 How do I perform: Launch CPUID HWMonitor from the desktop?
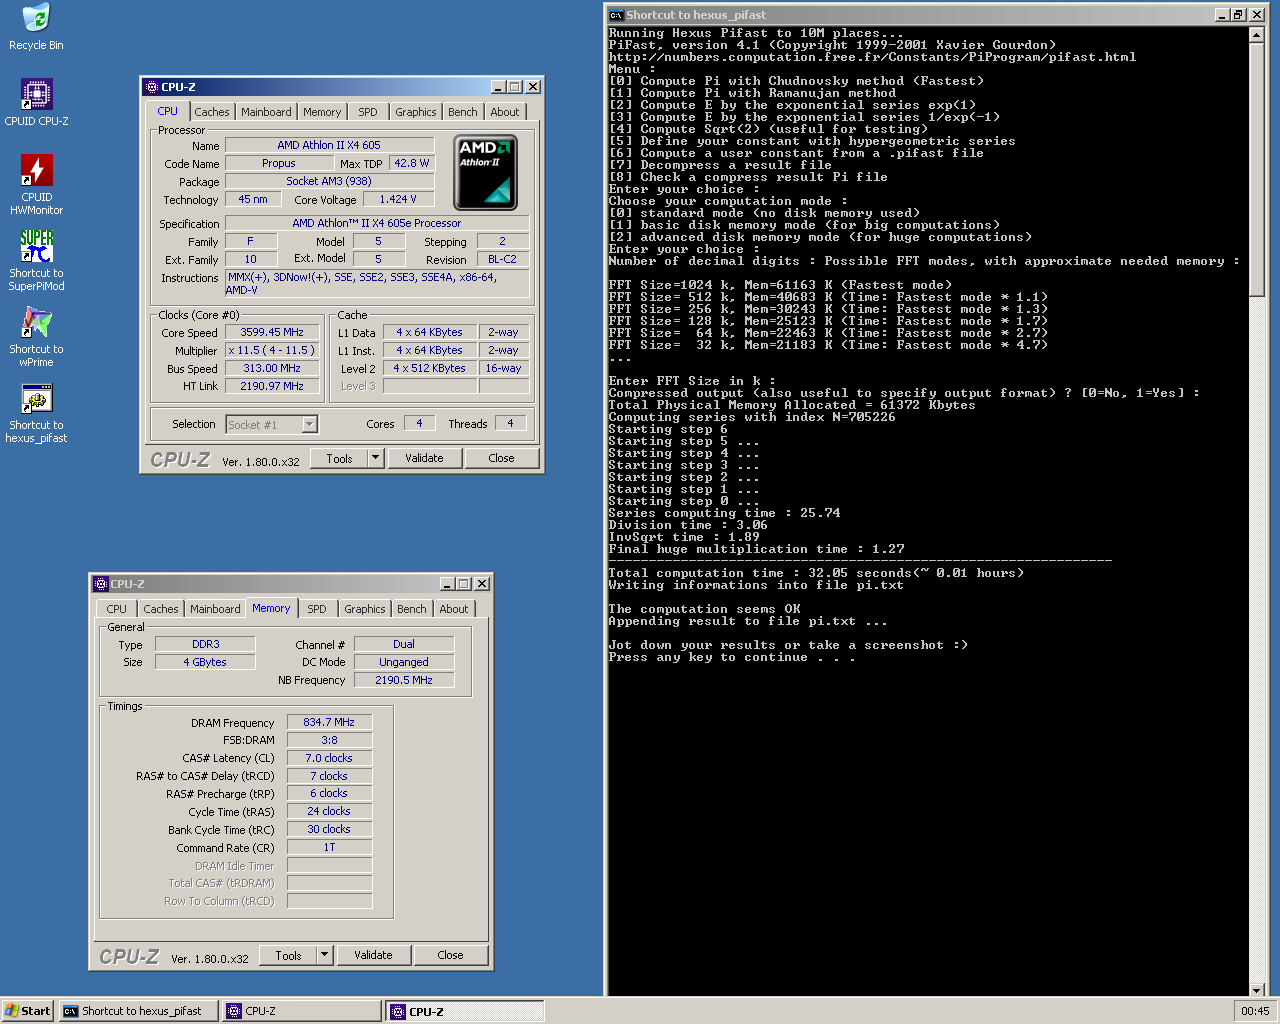(36, 185)
